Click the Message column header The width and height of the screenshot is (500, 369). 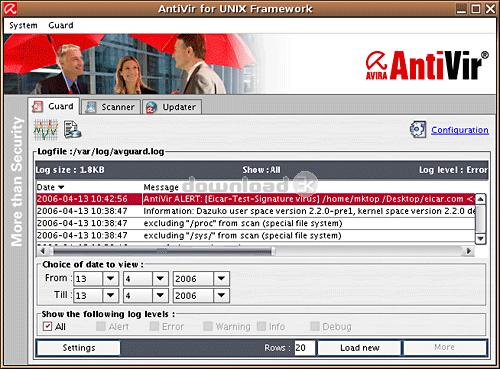161,187
